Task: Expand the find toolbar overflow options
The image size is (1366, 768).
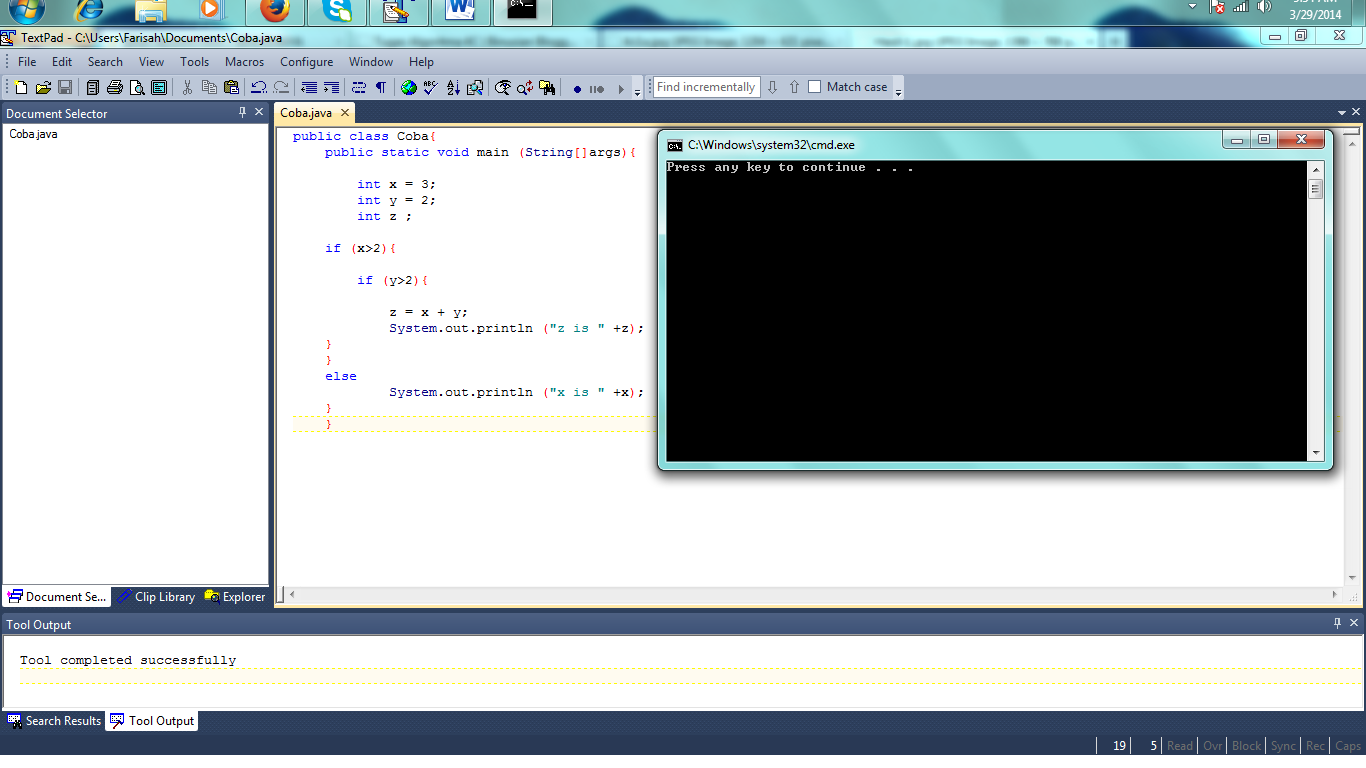Action: [x=898, y=91]
